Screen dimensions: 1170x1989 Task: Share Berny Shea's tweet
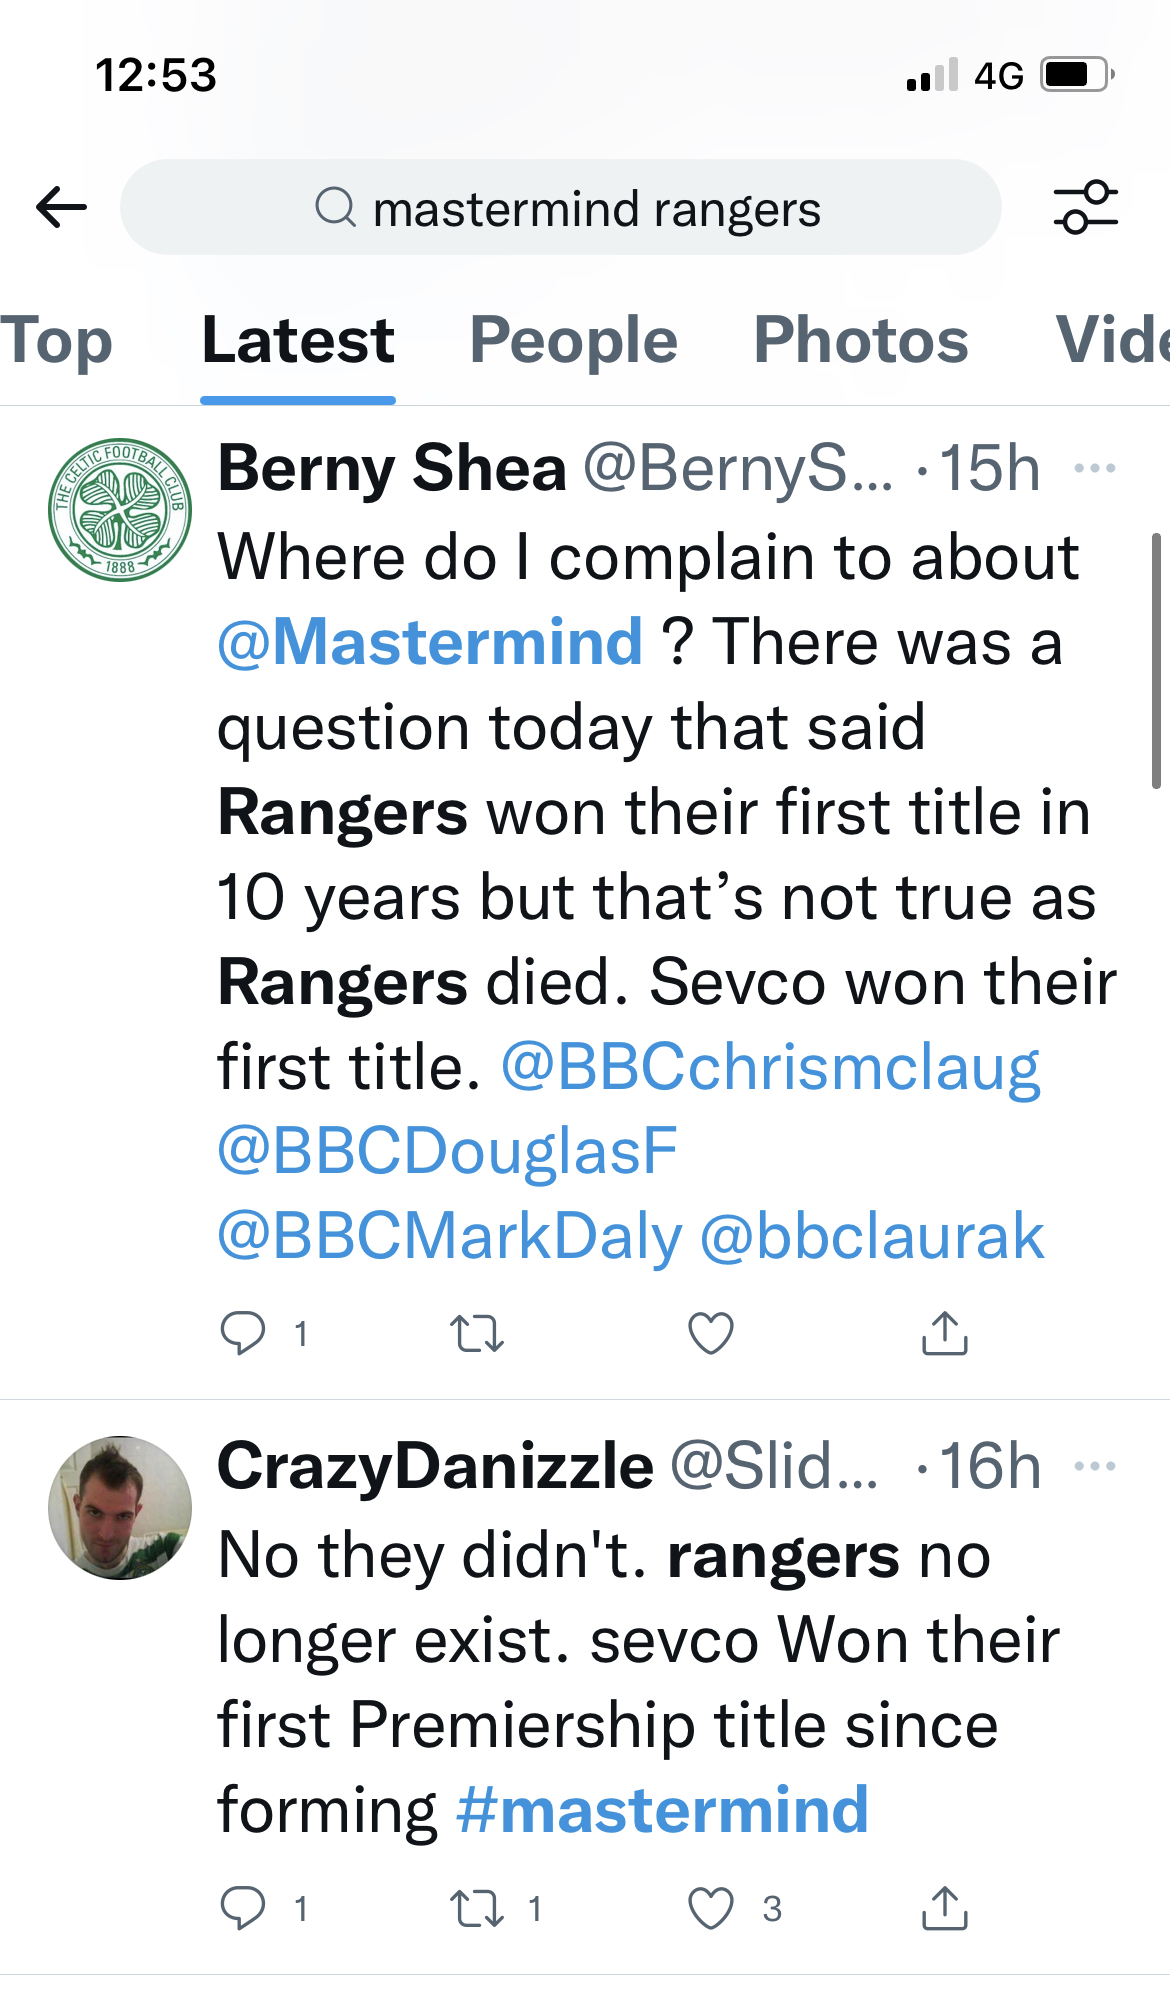[944, 1333]
